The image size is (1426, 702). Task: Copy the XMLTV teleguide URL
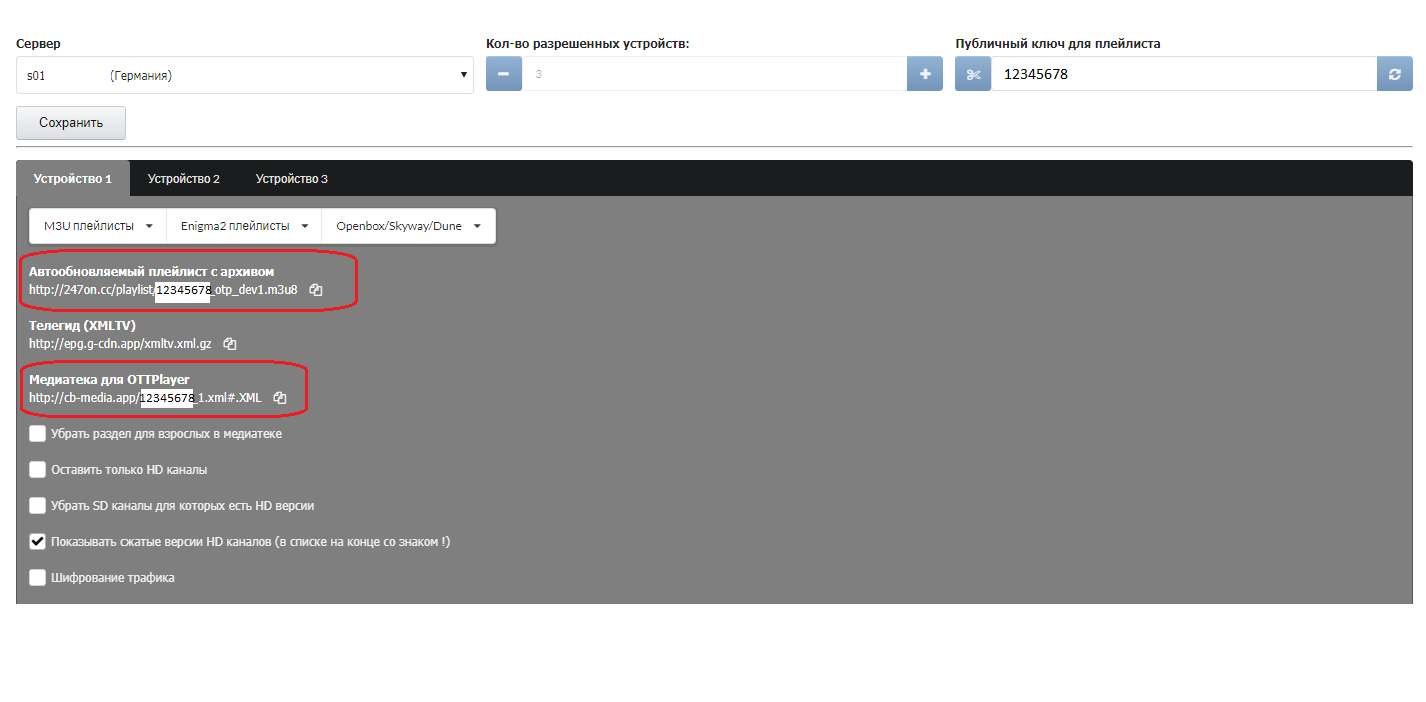[230, 344]
